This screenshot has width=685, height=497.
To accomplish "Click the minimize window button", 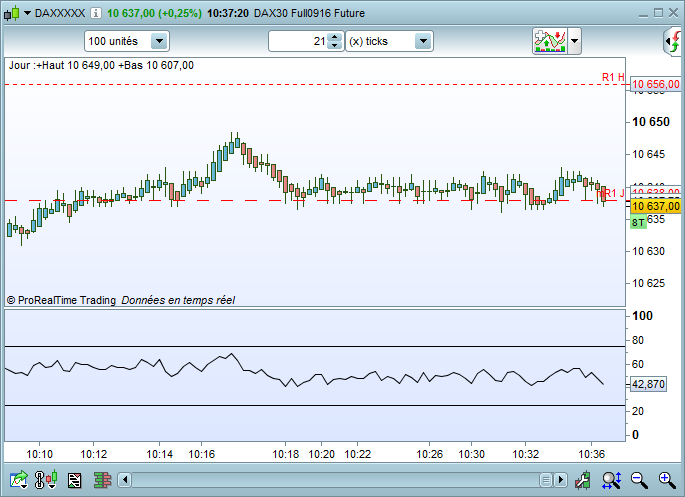I will (643, 14).
